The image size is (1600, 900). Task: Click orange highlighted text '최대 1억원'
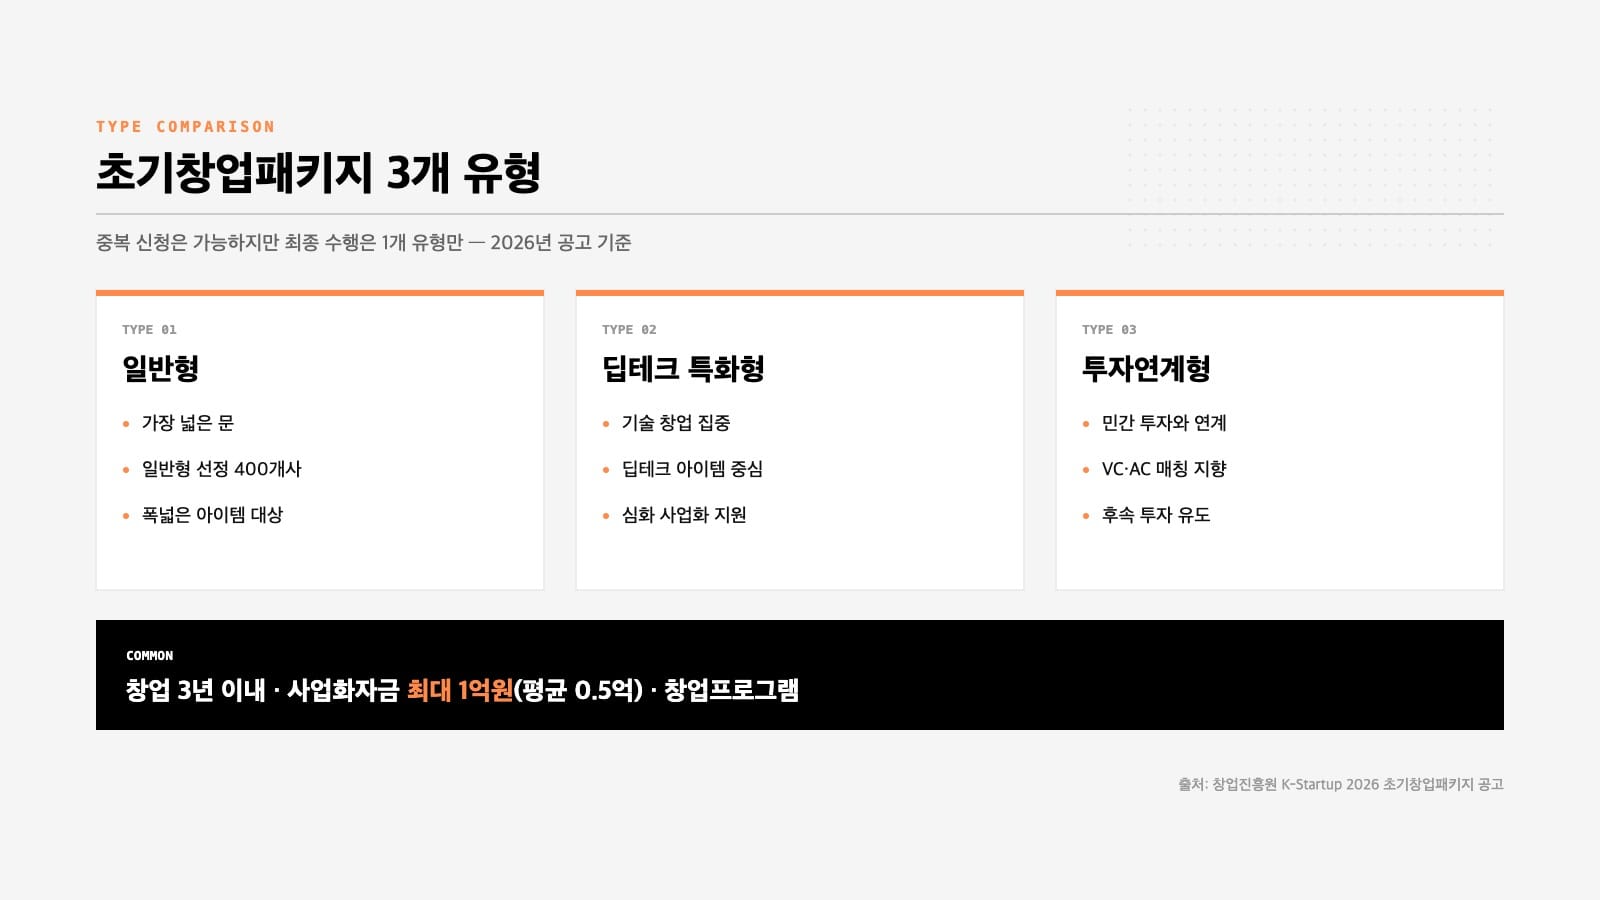coord(460,690)
